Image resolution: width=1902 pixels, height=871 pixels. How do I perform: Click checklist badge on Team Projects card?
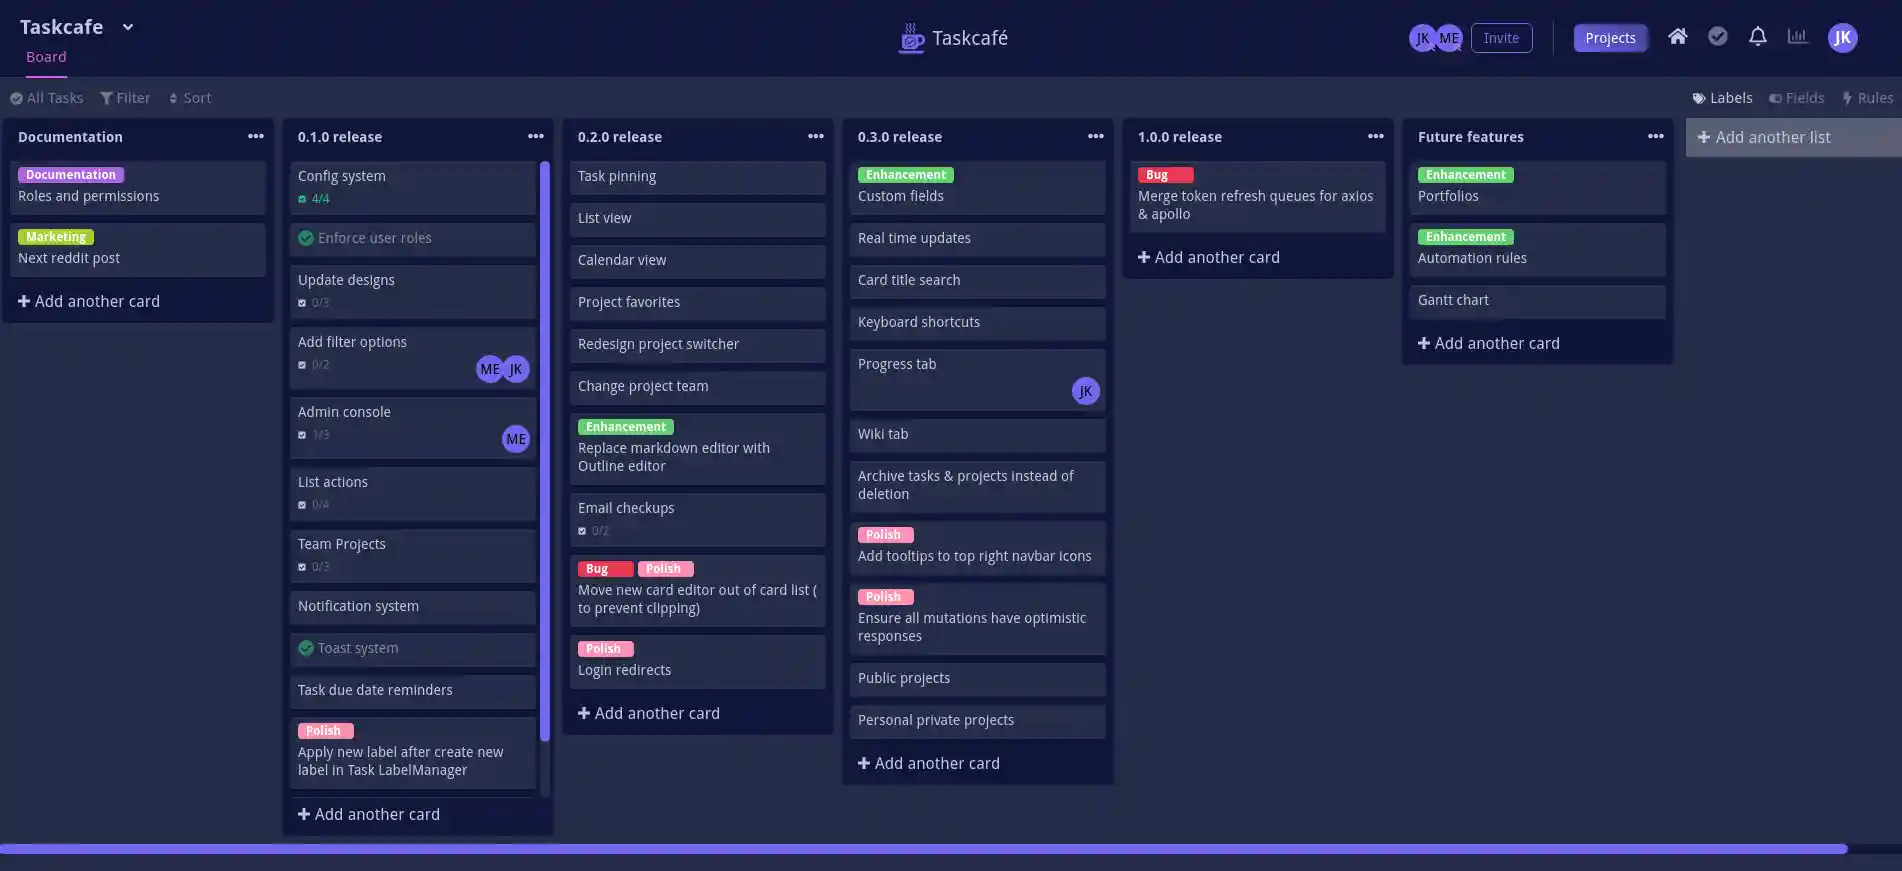coord(314,567)
